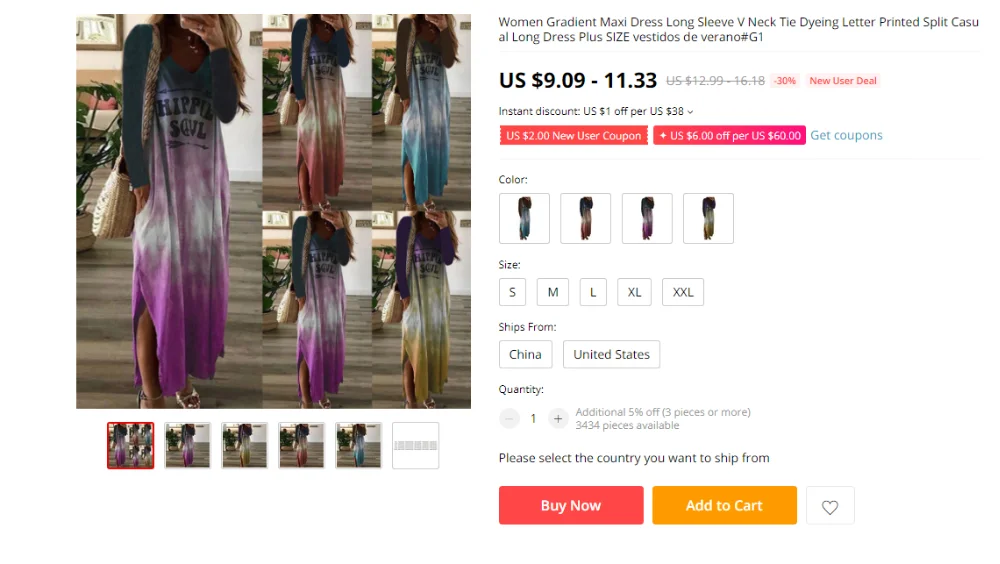Choose the yellow gradient dress color
This screenshot has width=1000, height=564.
click(709, 218)
